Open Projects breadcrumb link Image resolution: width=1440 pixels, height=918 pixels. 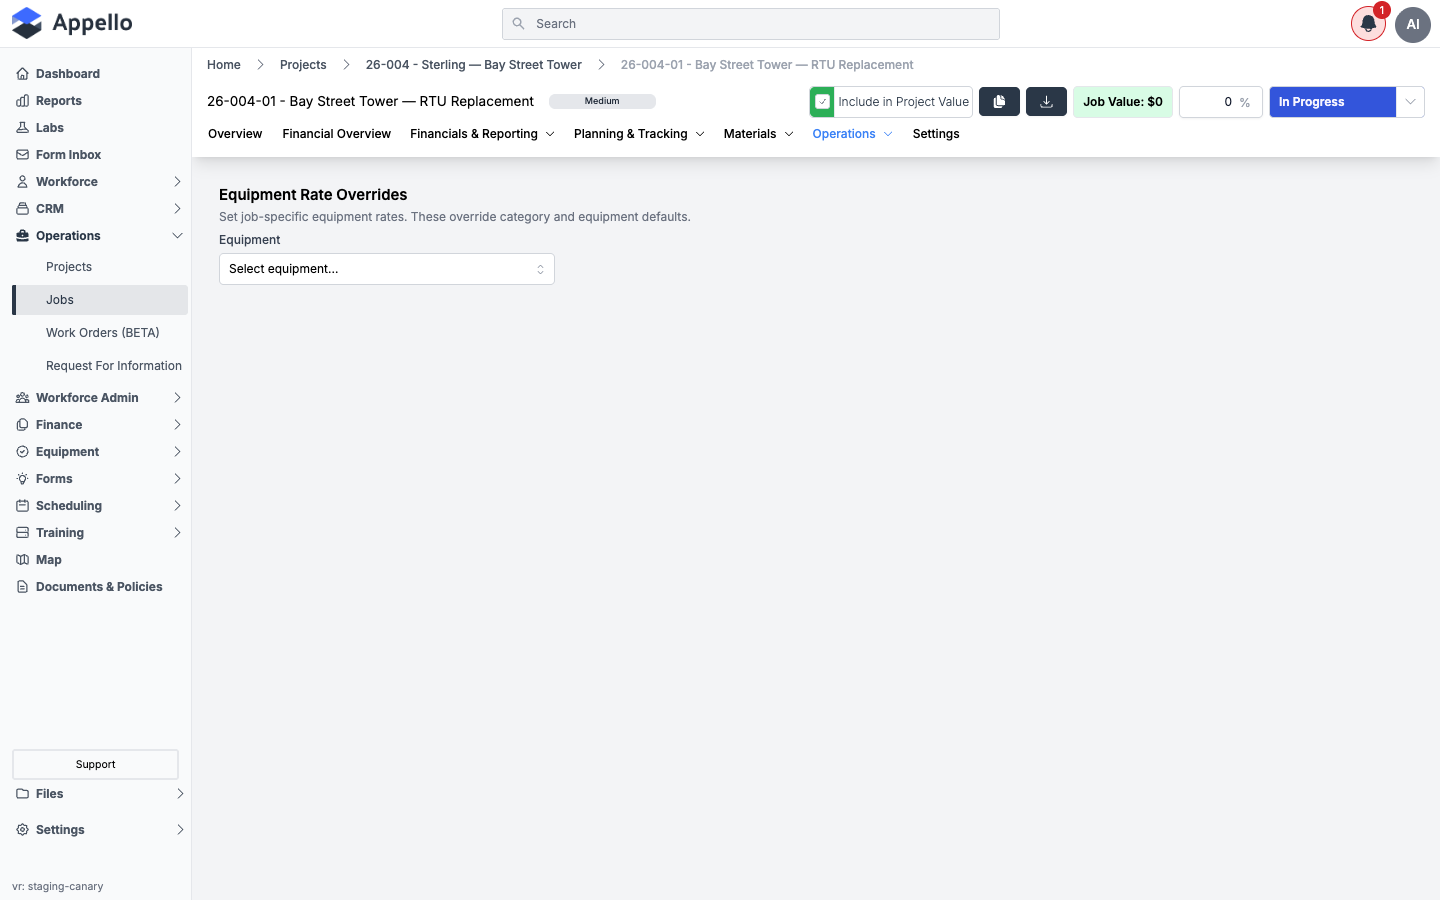point(303,65)
